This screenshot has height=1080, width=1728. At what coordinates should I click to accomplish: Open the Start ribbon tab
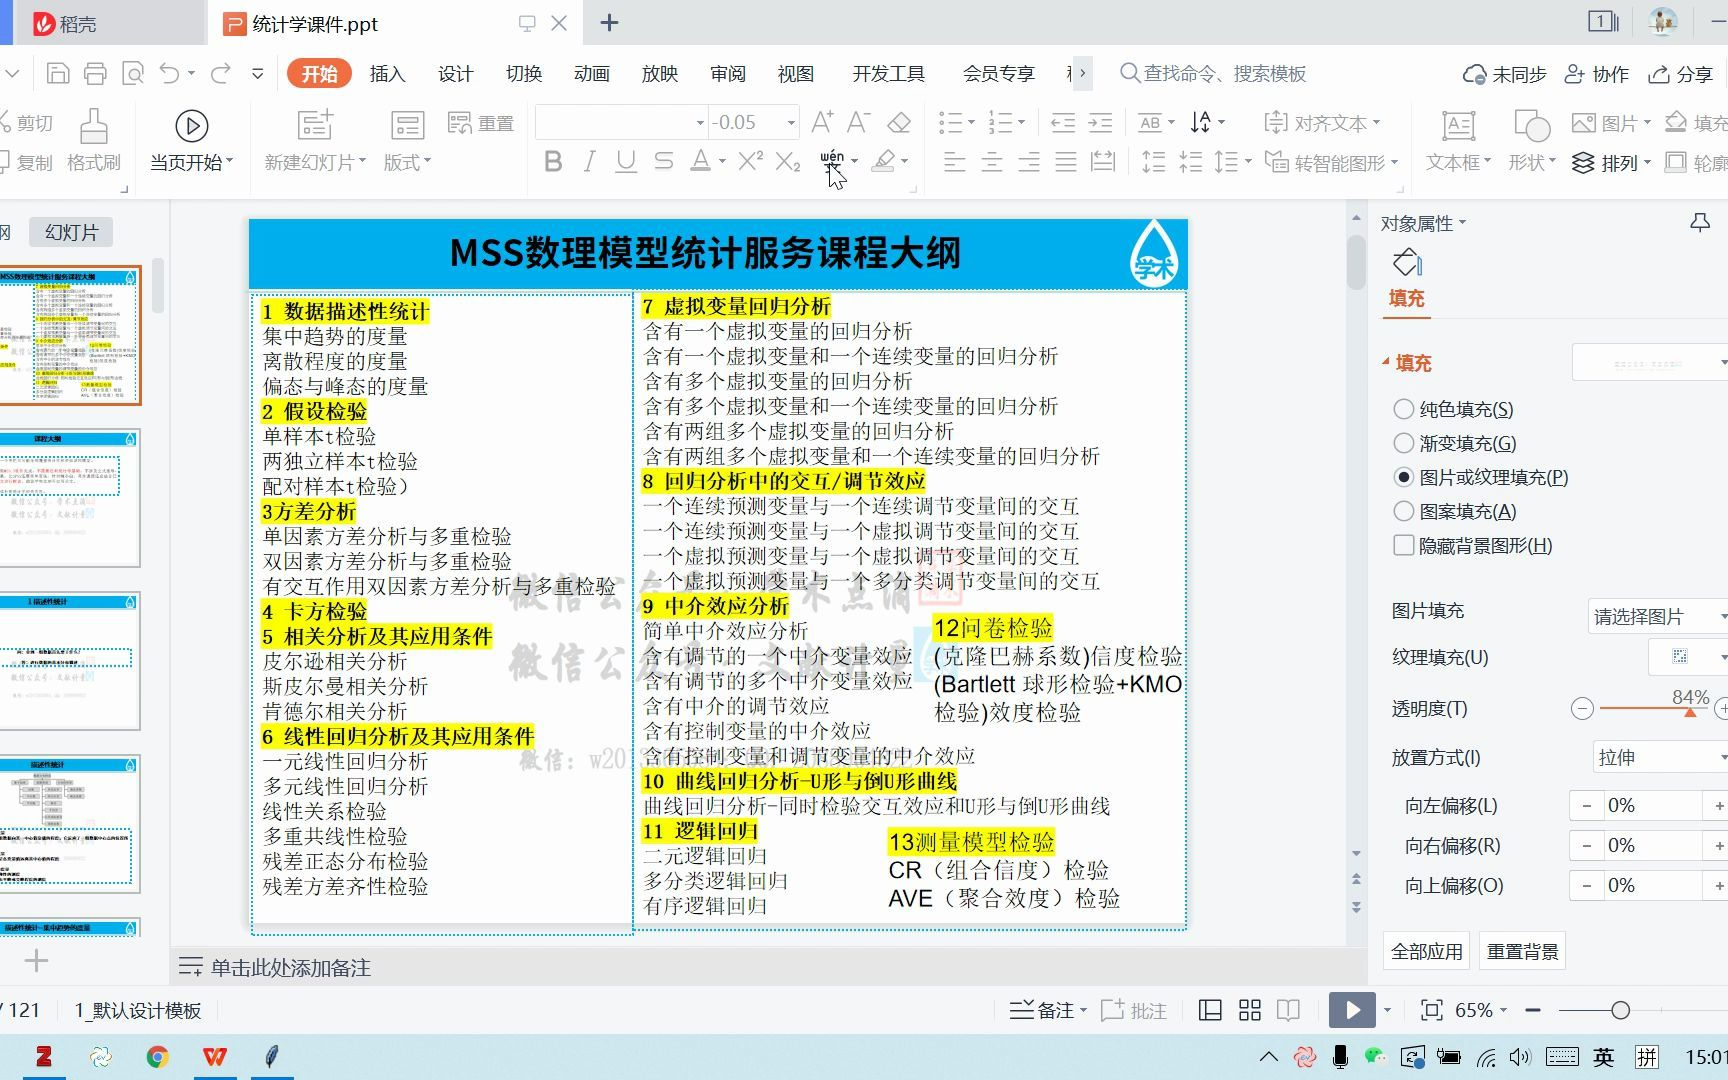point(319,73)
